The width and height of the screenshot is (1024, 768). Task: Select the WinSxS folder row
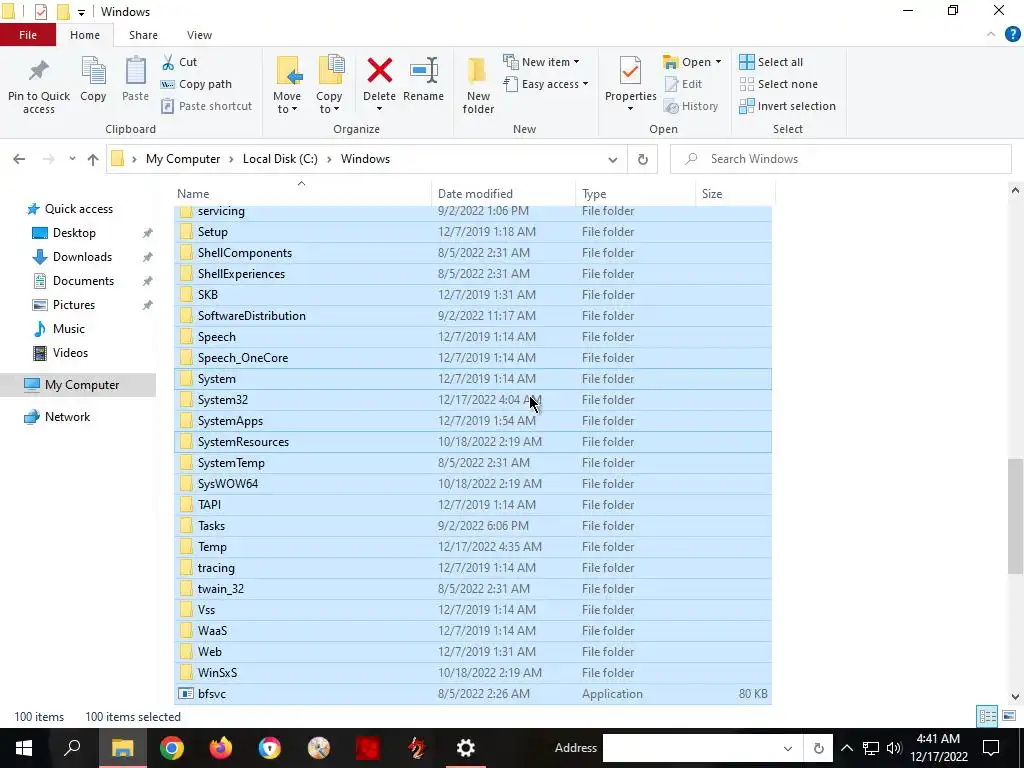point(473,673)
